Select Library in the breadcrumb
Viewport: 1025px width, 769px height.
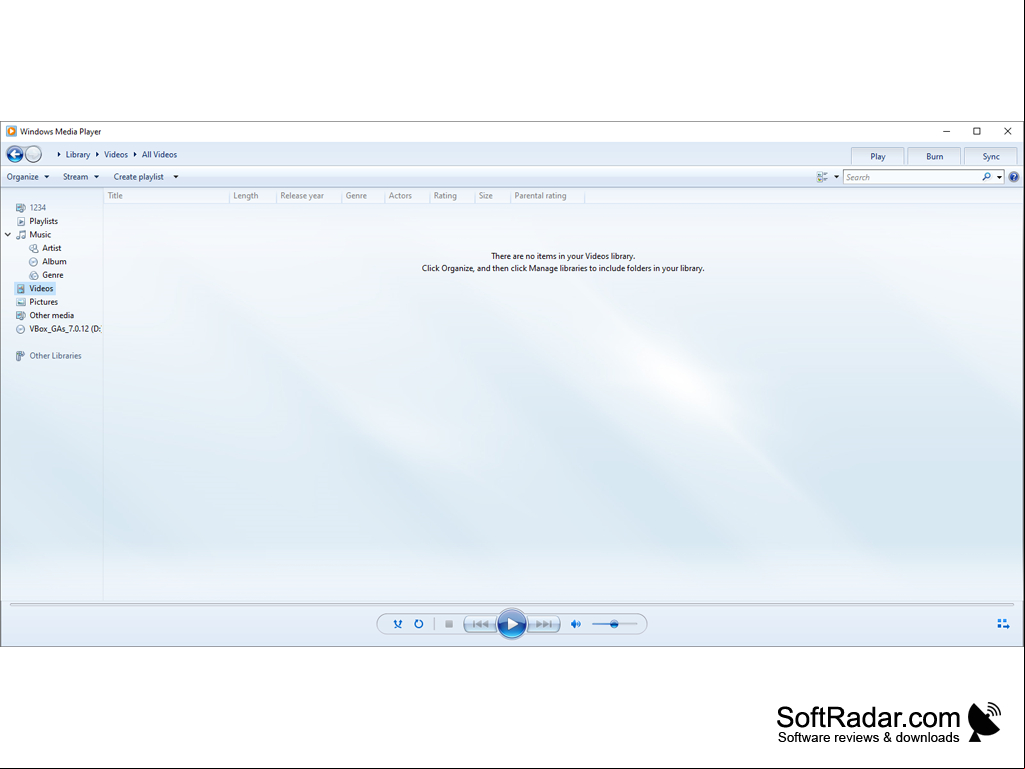[x=78, y=154]
